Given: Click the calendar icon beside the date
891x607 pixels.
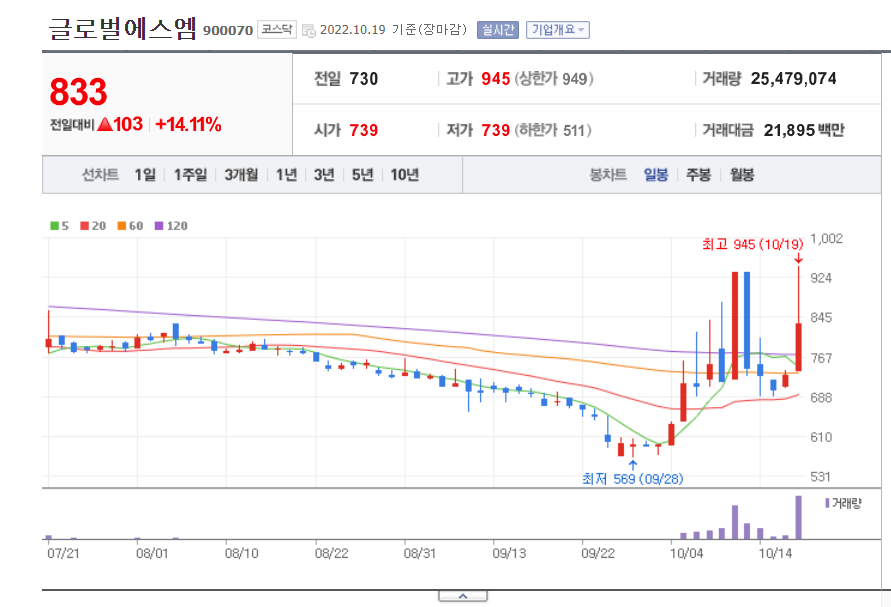Looking at the screenshot, I should tap(309, 30).
